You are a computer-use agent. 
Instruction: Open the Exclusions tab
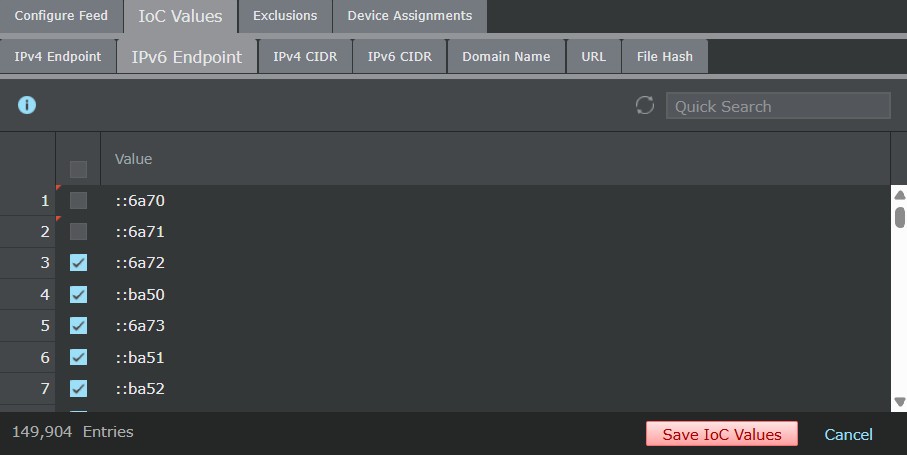(285, 16)
